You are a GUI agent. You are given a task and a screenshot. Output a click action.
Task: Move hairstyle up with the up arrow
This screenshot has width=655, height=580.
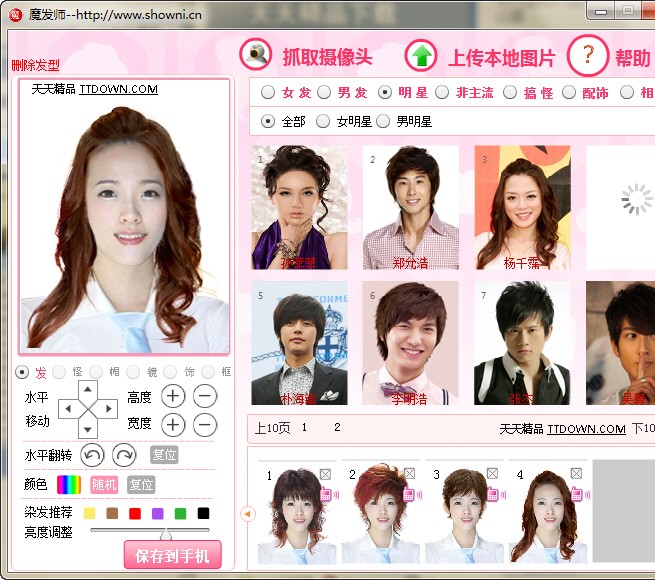click(88, 389)
